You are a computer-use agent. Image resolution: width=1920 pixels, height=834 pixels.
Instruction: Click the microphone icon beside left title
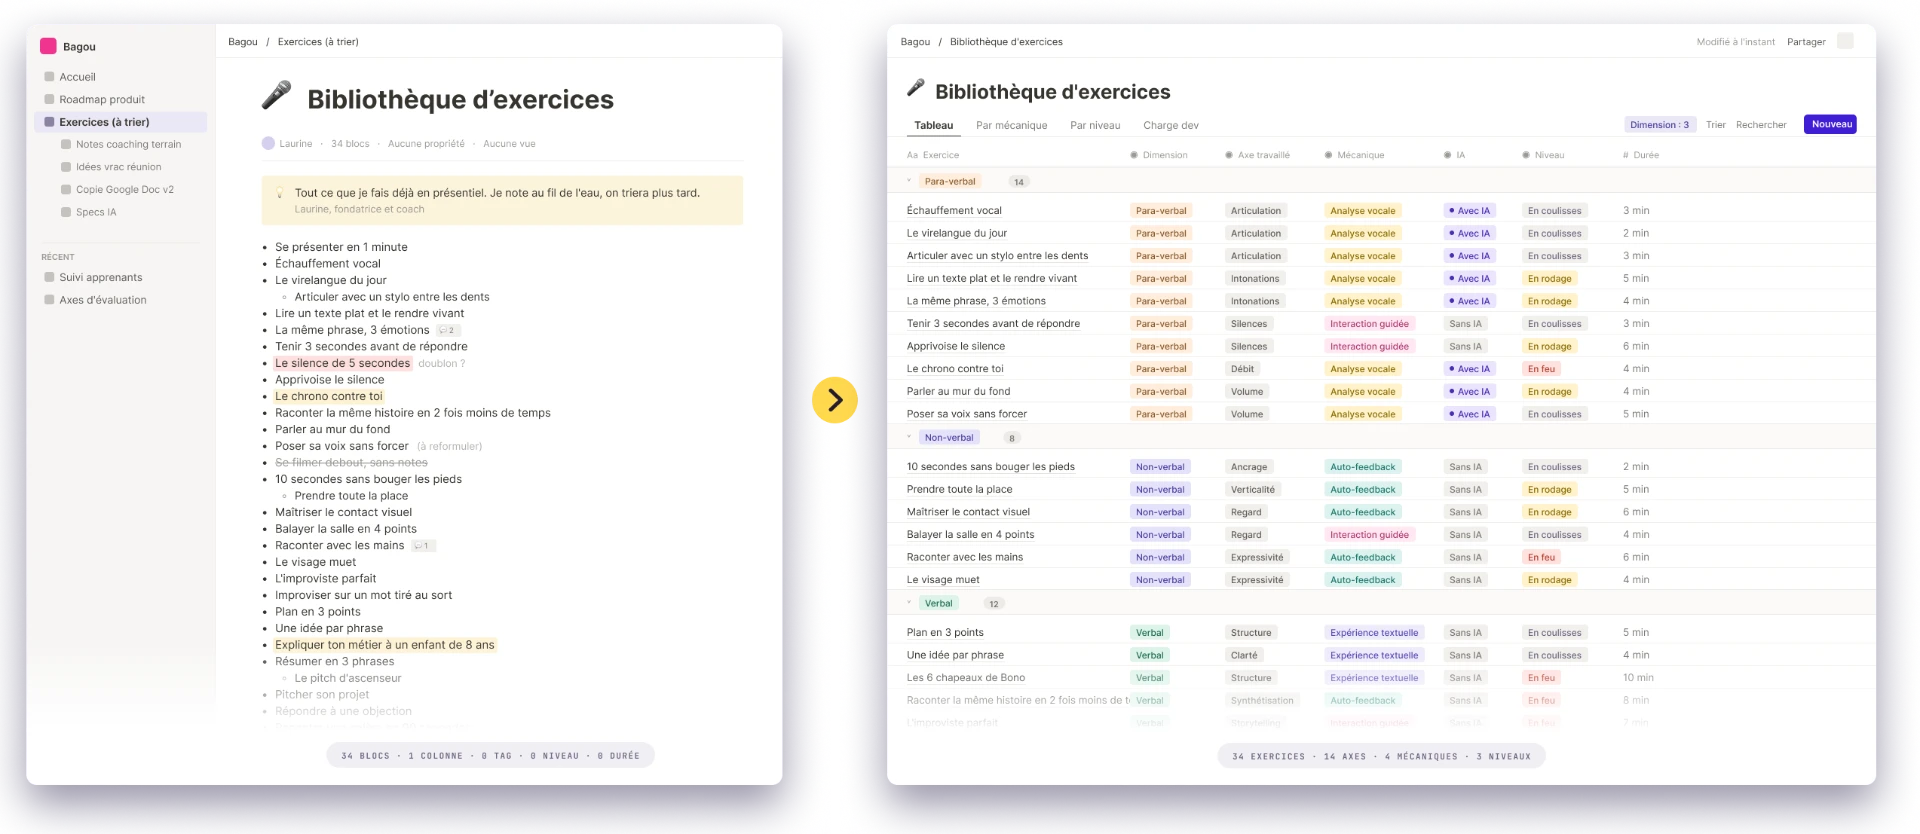click(x=276, y=96)
